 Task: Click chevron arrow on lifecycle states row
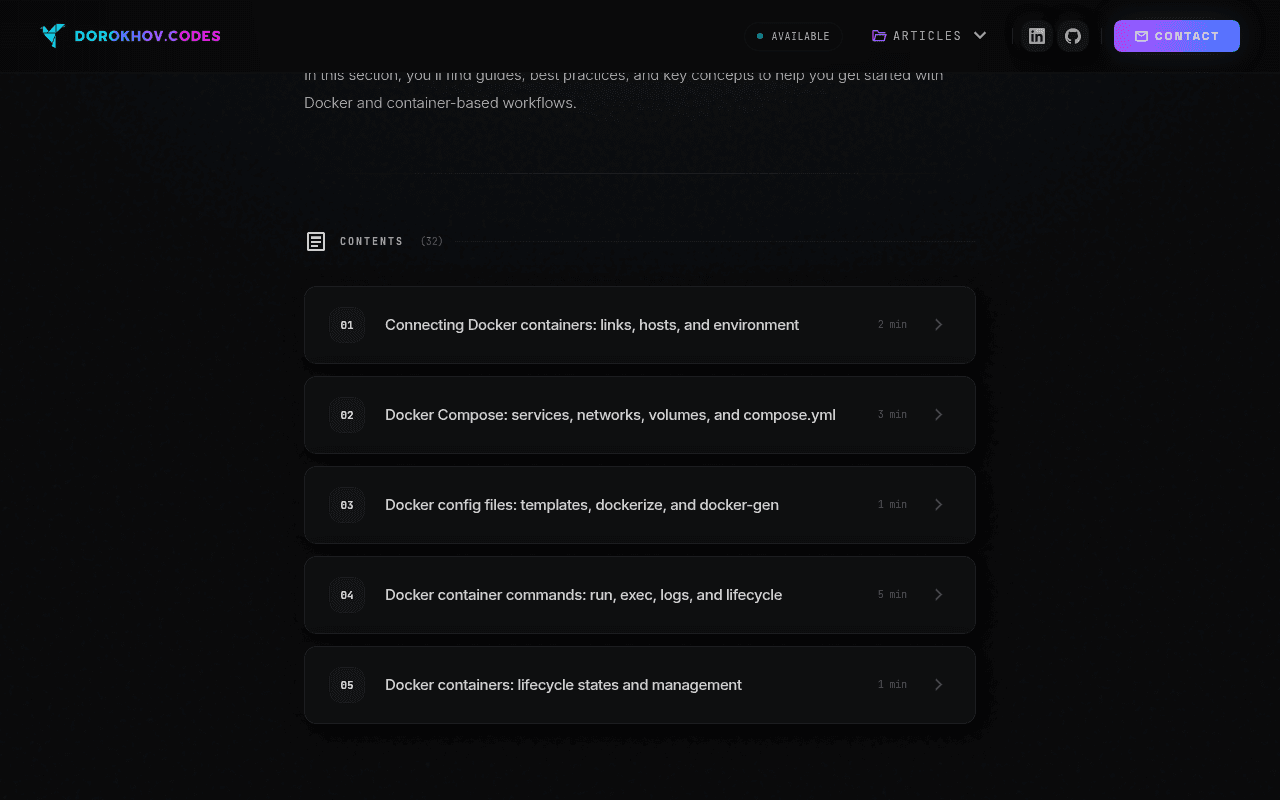click(x=938, y=685)
